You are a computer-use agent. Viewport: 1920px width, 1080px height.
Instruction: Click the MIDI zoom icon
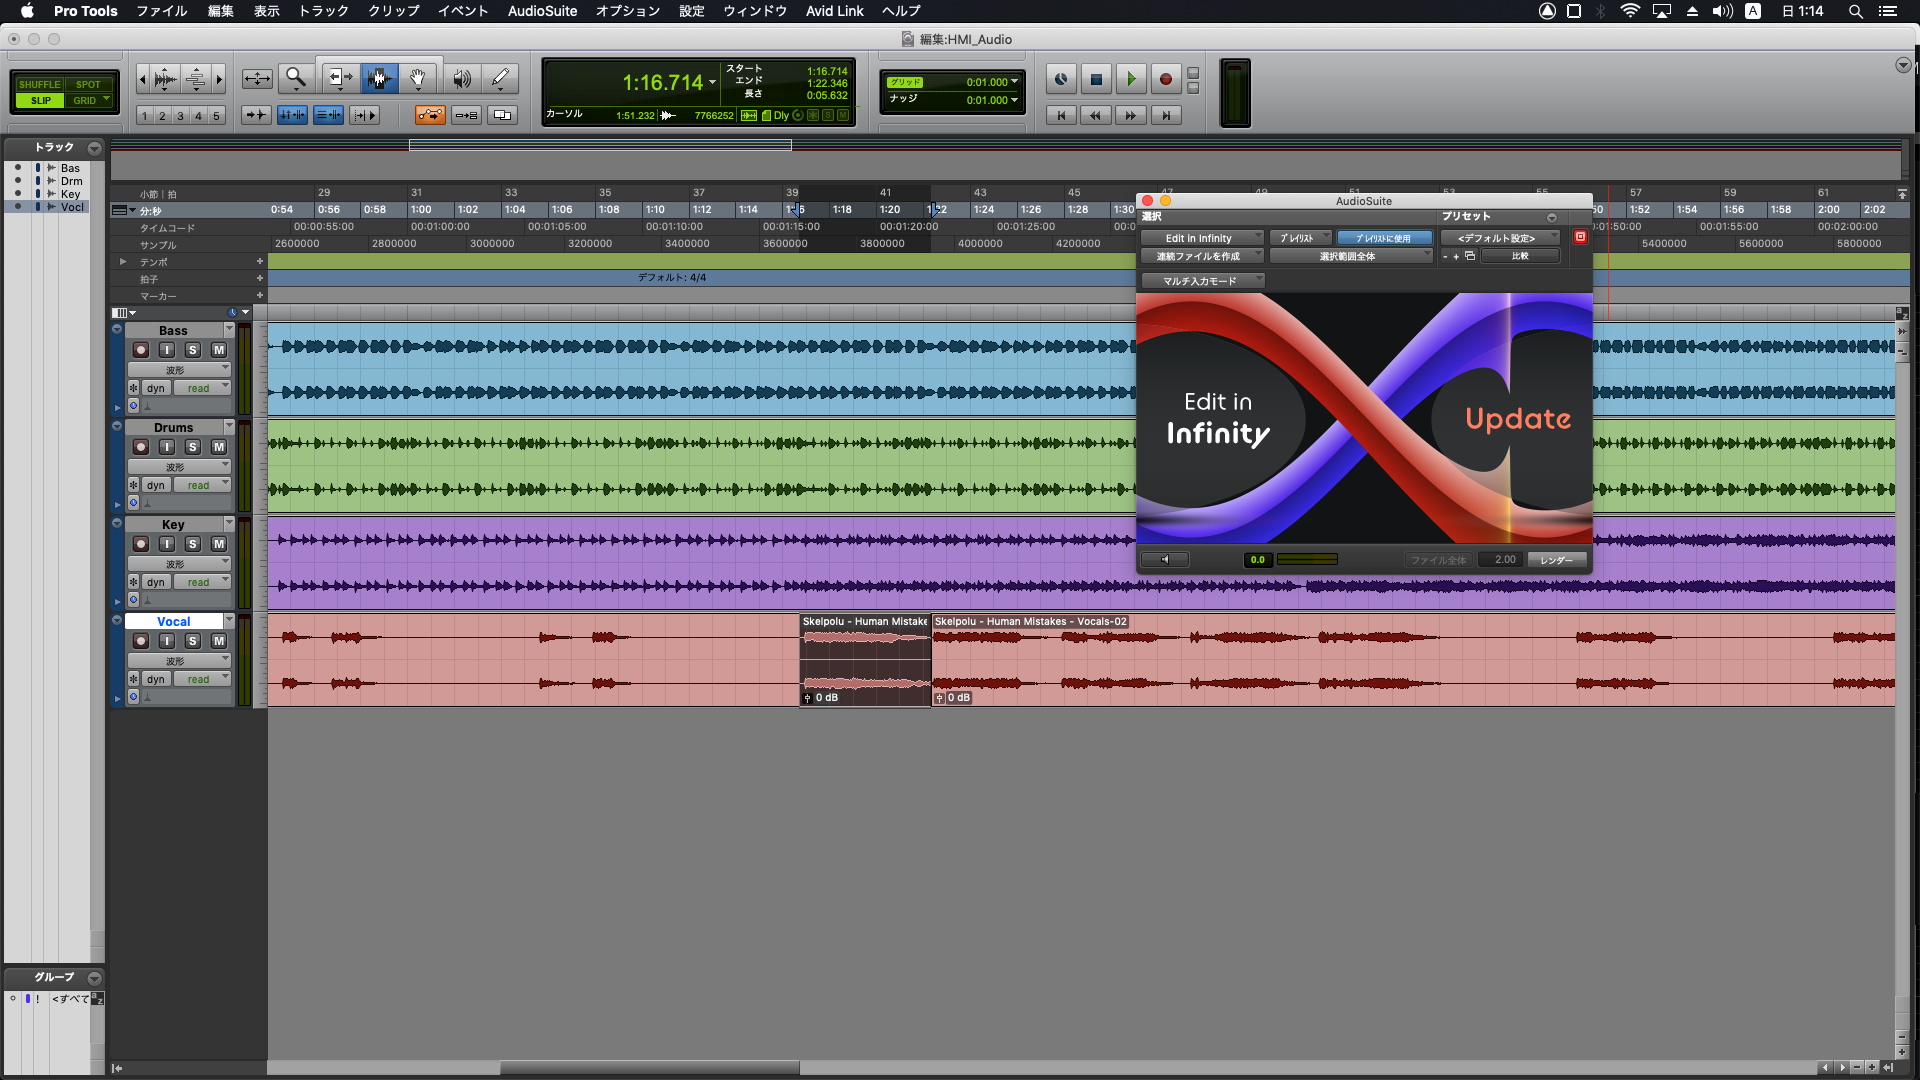pos(196,78)
